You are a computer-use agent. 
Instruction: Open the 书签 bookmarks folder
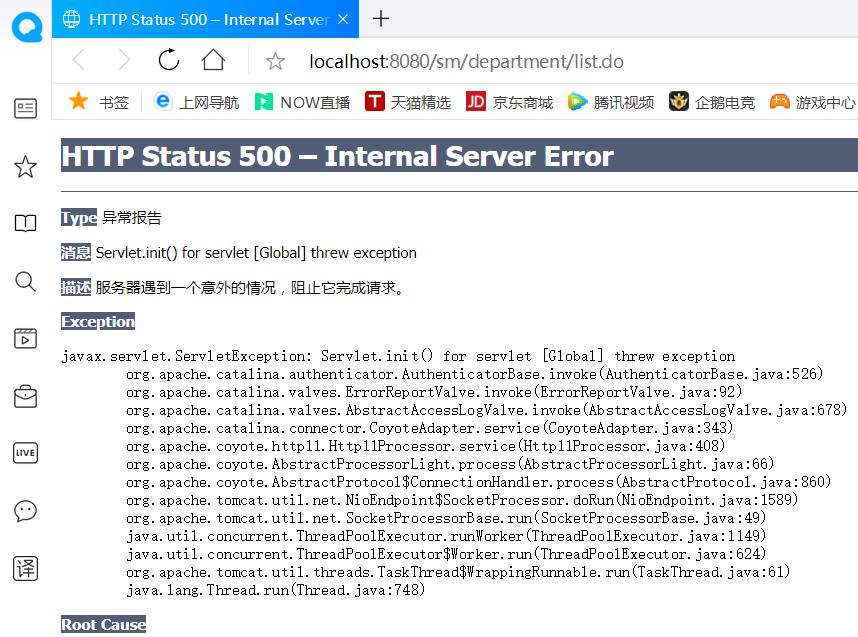click(x=99, y=102)
